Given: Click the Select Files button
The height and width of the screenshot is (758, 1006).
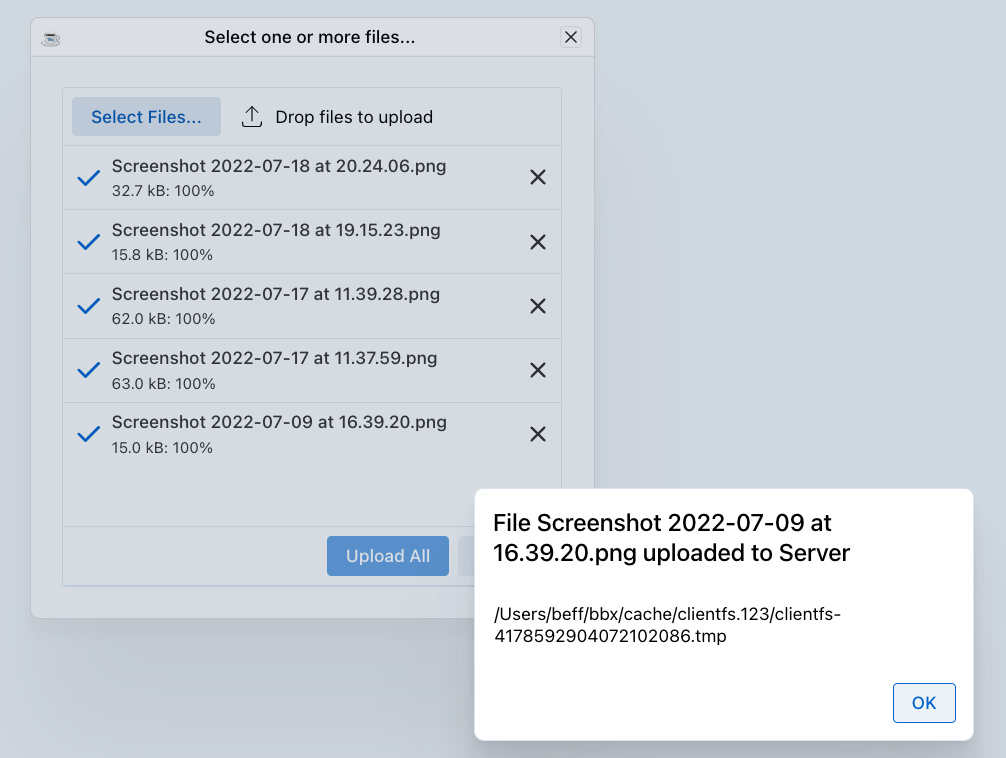Looking at the screenshot, I should click(x=146, y=116).
